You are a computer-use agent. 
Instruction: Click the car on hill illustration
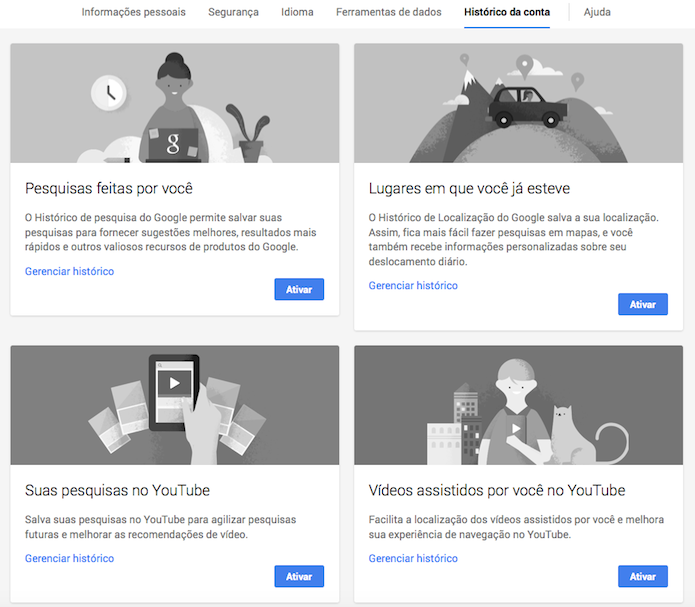click(x=519, y=103)
